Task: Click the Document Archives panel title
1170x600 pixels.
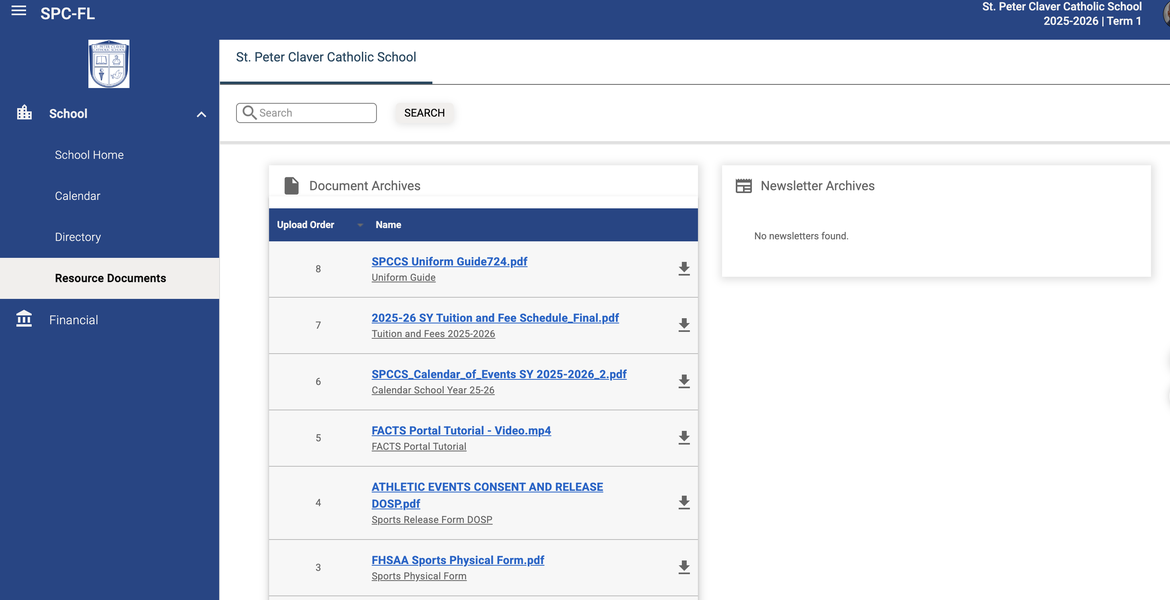Action: 365,186
